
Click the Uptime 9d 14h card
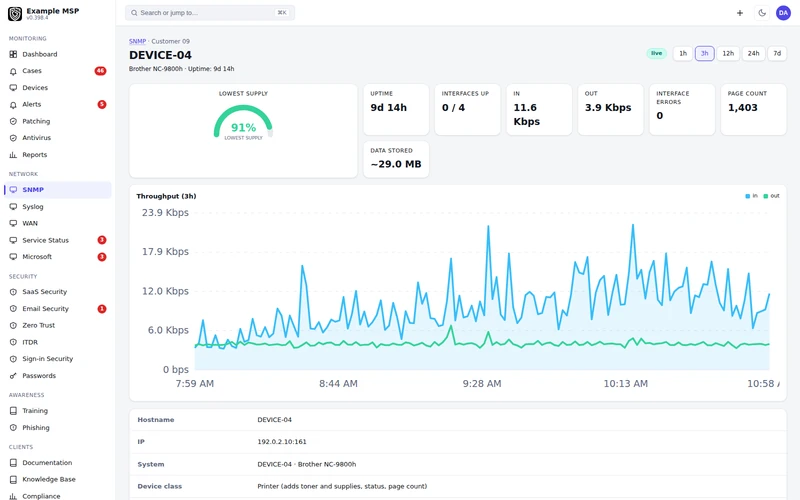pyautogui.click(x=396, y=110)
